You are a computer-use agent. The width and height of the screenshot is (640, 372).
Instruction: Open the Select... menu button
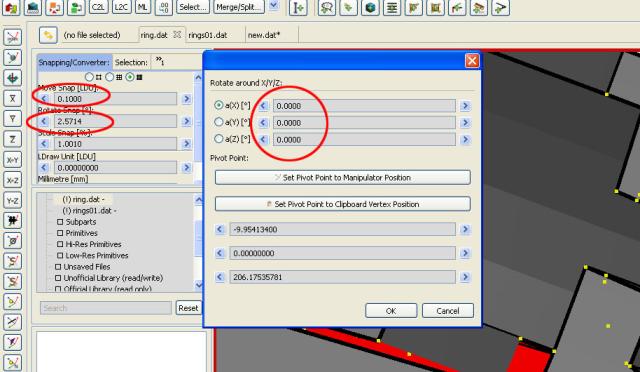(x=193, y=7)
